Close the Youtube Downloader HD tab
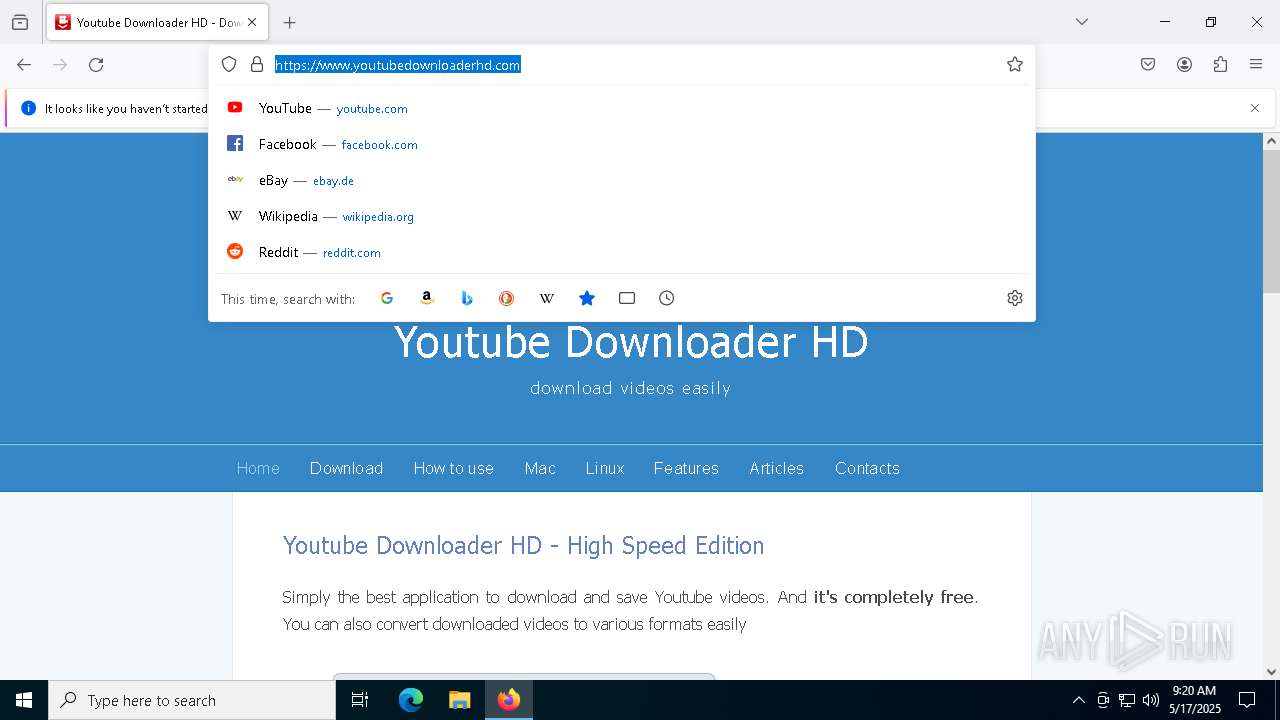 [252, 22]
